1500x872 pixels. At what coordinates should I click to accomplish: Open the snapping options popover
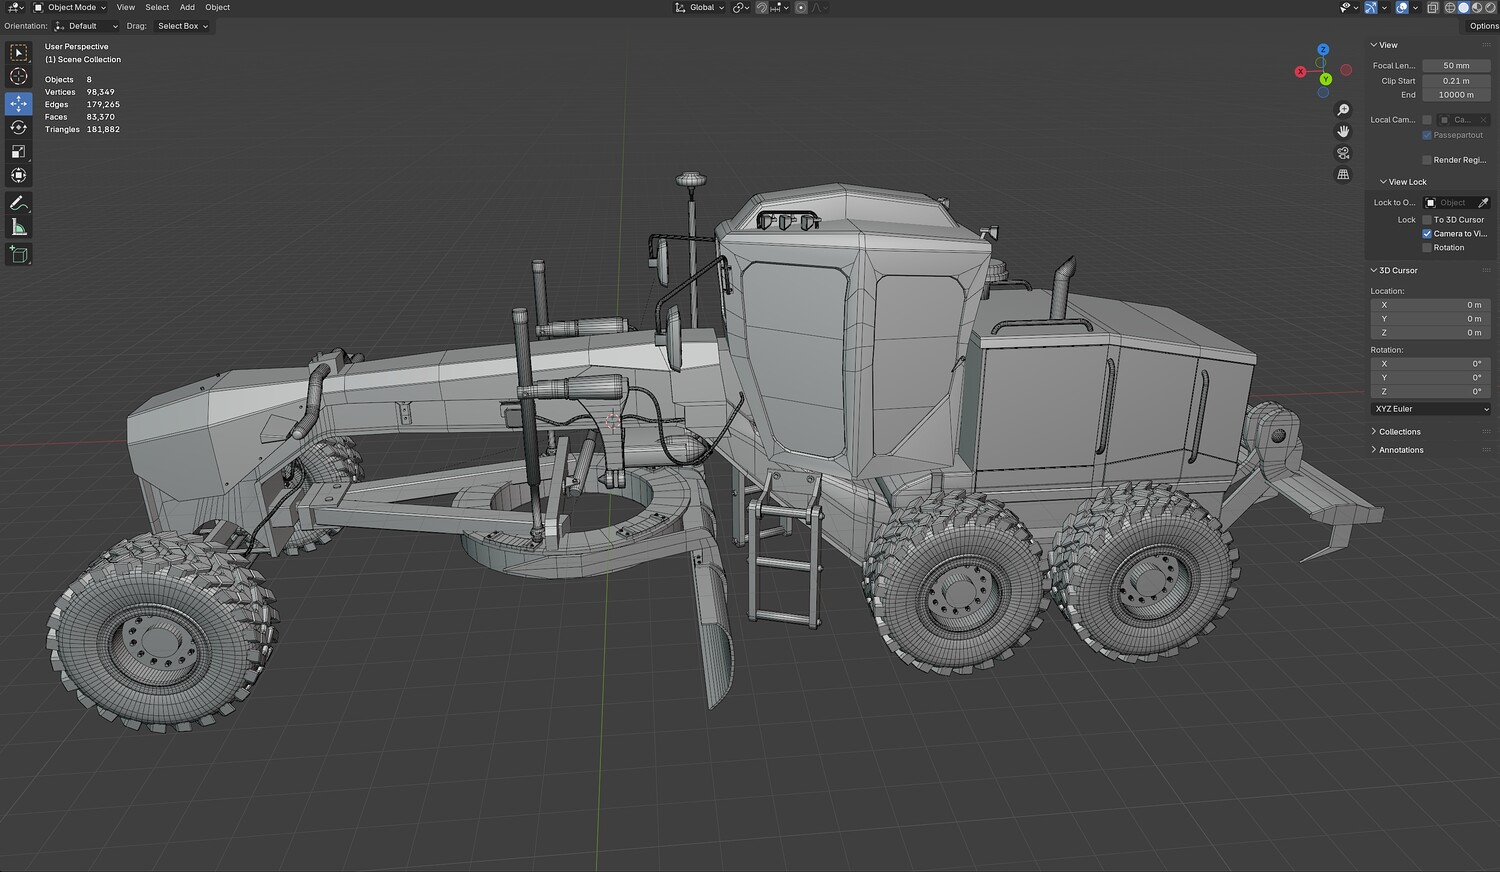[x=779, y=7]
